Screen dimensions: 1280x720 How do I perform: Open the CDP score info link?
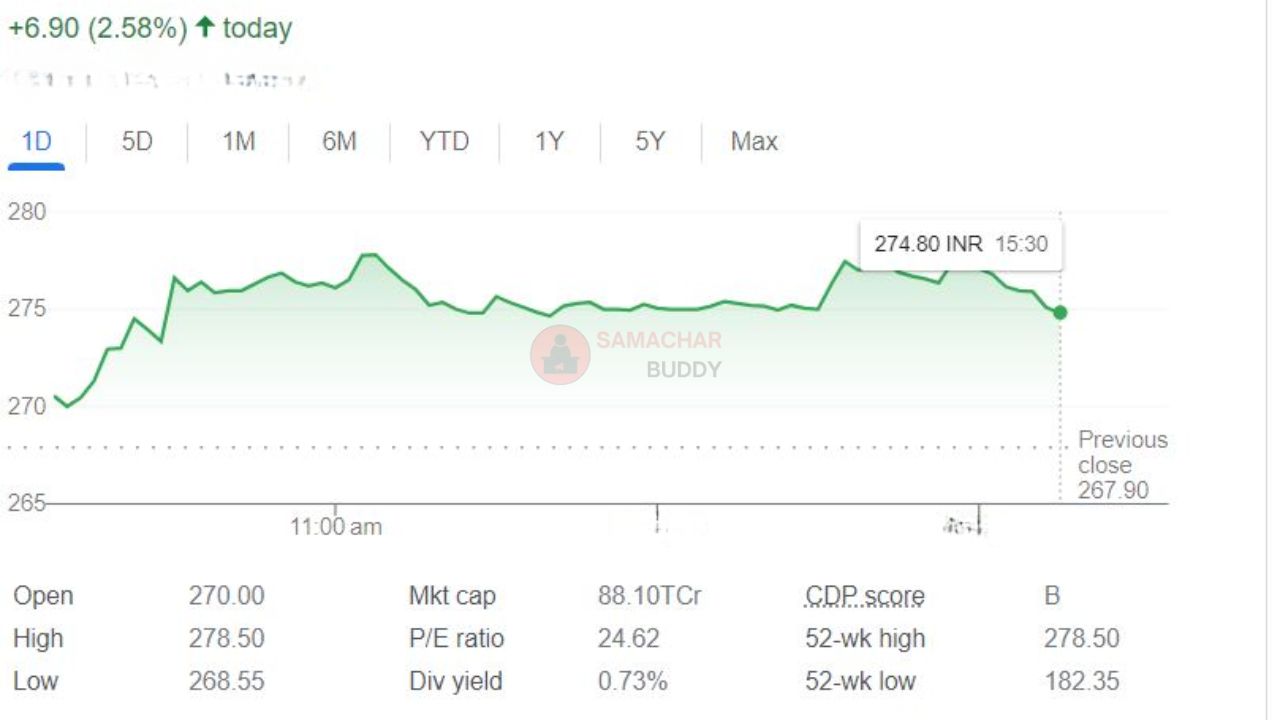(864, 596)
